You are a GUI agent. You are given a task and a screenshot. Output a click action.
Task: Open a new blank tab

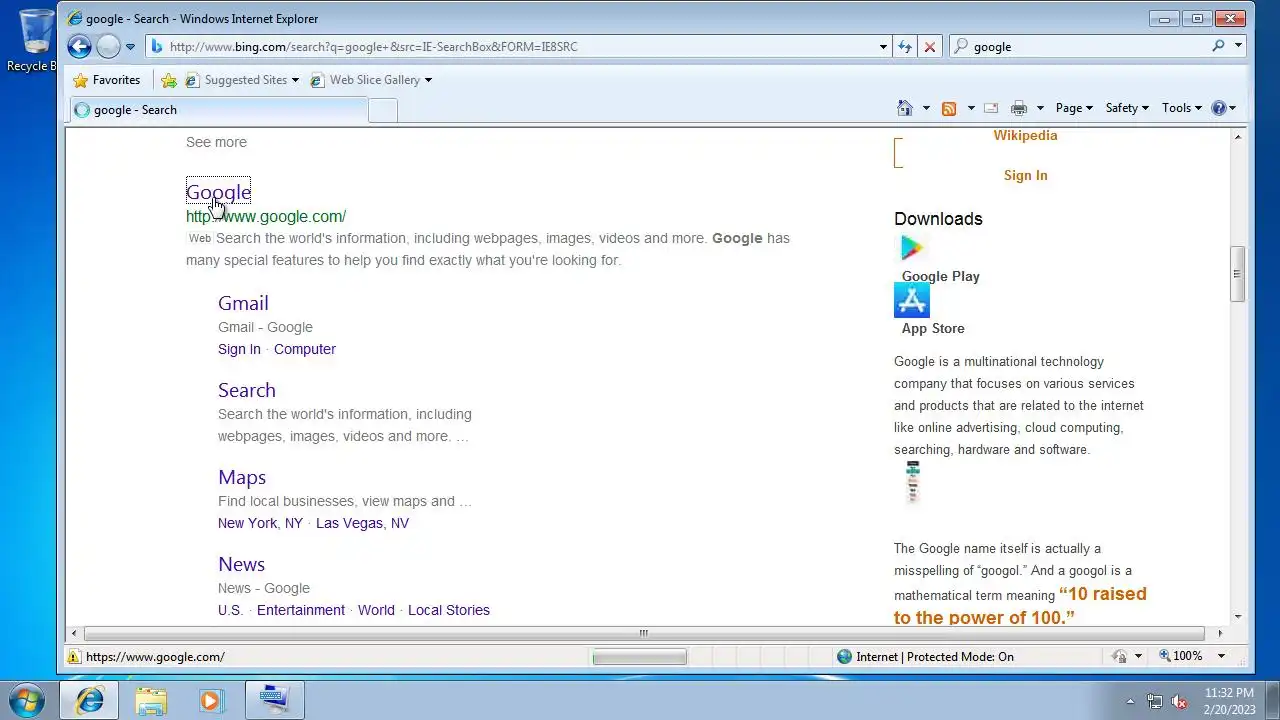[383, 110]
